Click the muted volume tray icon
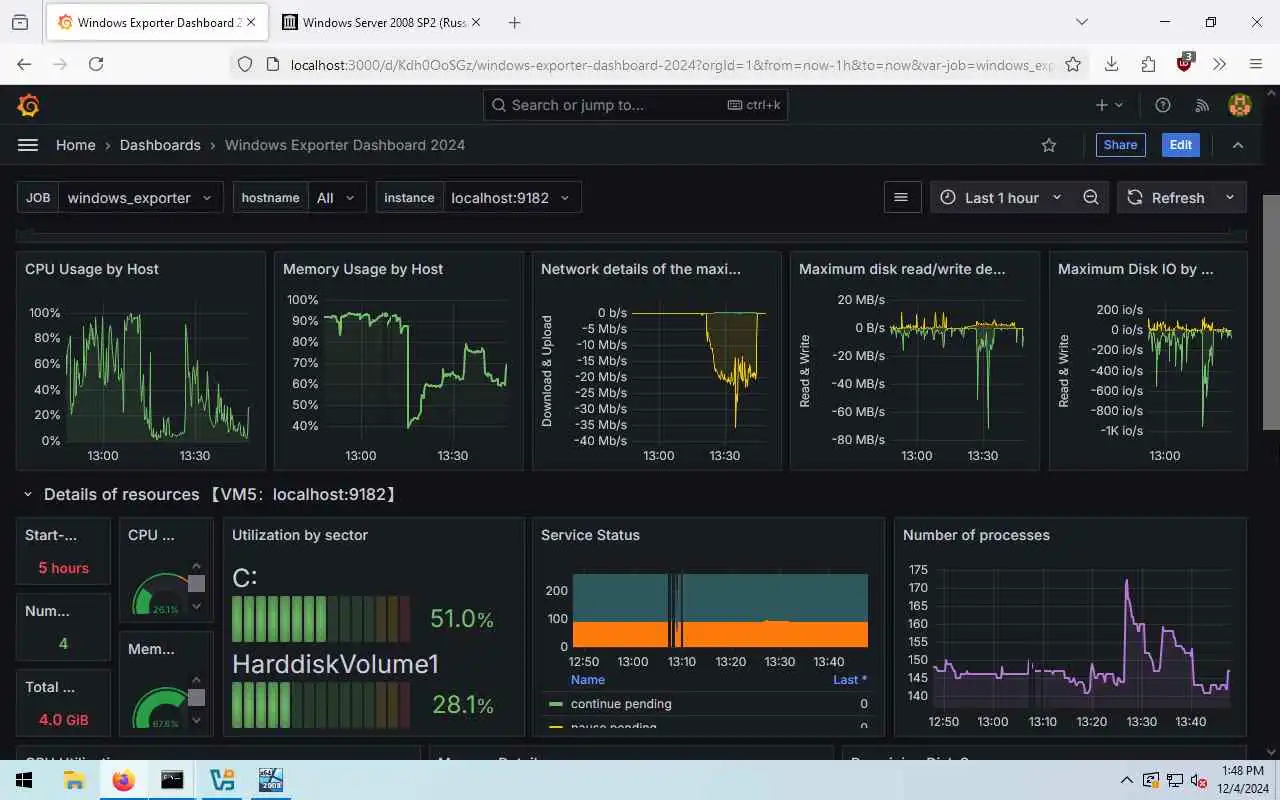 coord(1199,780)
